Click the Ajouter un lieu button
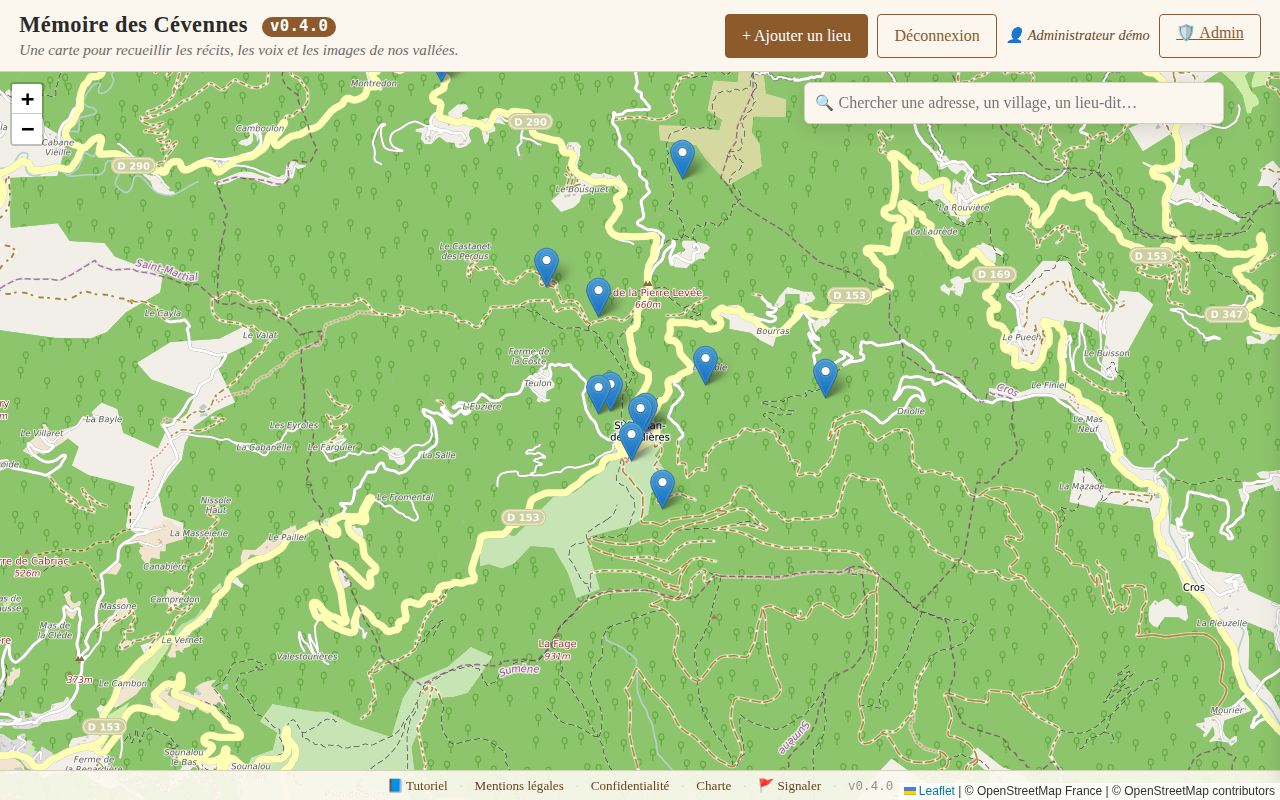The width and height of the screenshot is (1280, 800). point(796,36)
